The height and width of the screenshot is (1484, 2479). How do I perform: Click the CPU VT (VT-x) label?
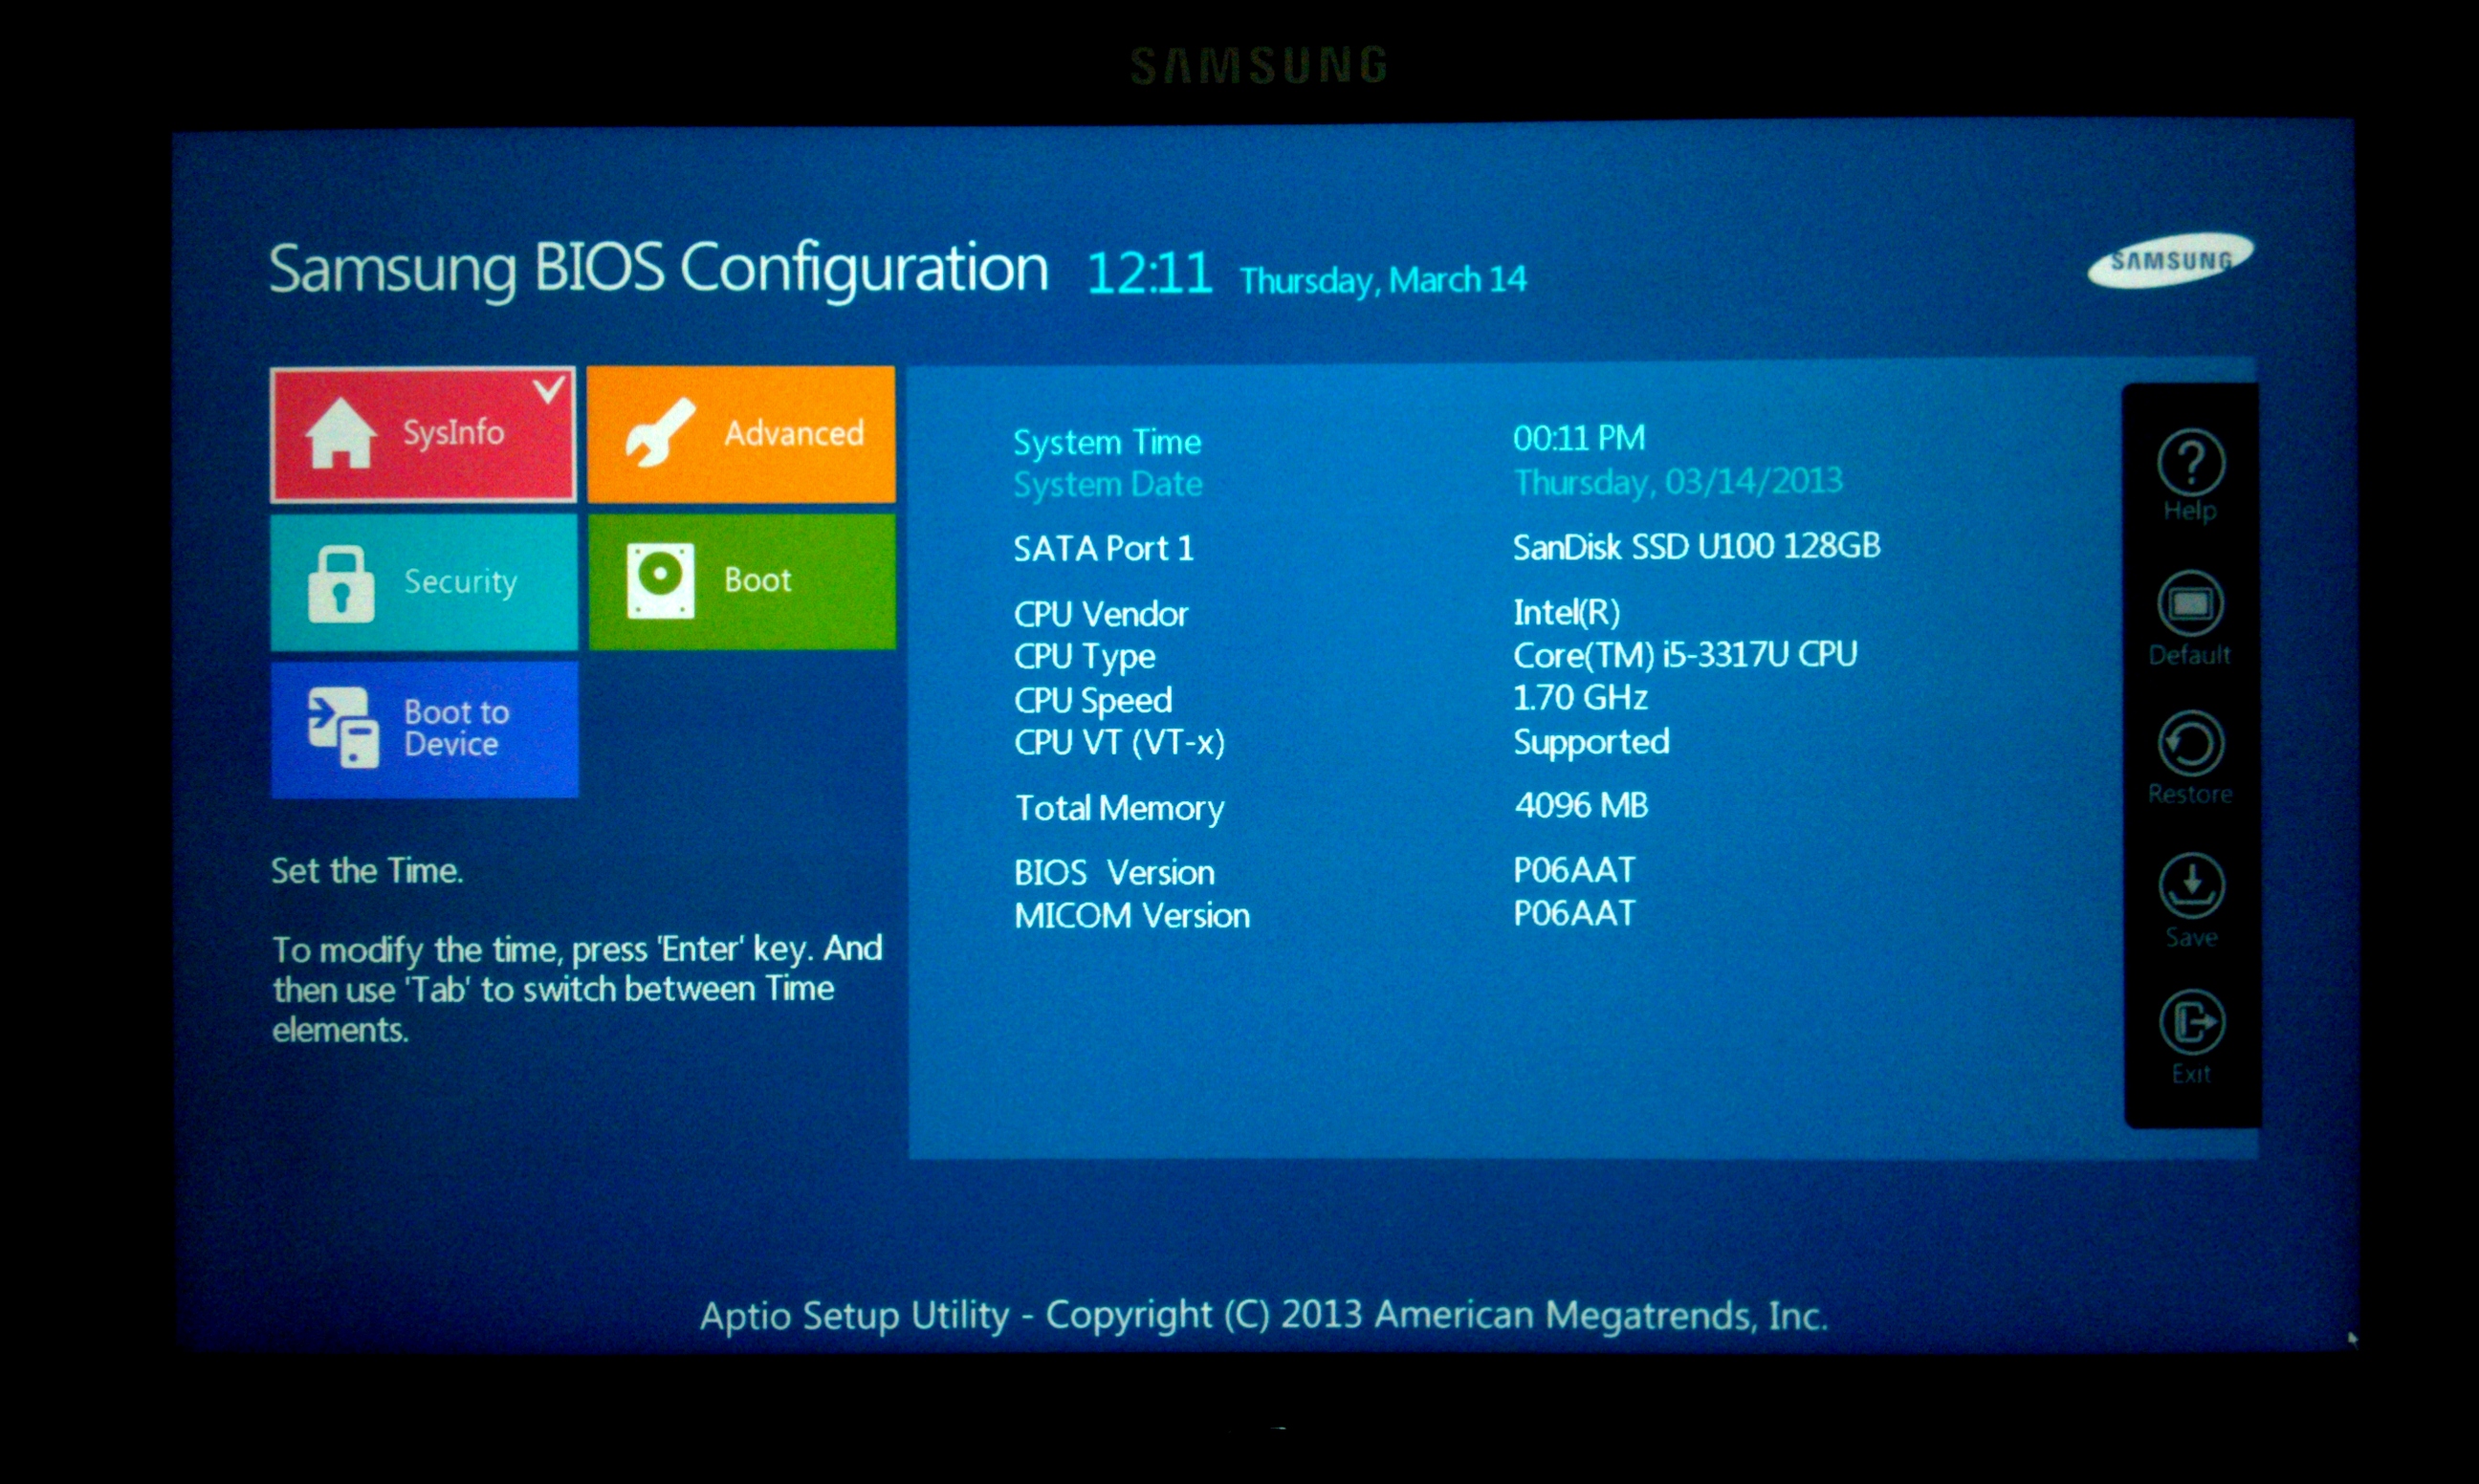pyautogui.click(x=1119, y=743)
